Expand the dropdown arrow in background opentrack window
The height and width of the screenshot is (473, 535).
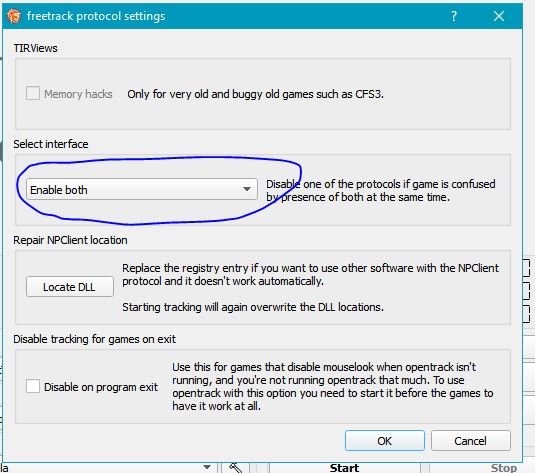point(207,467)
